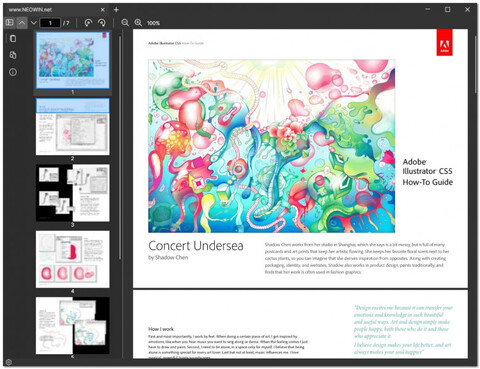Zoom out with the minus magnifier
Screen dimensions: 480x369
[x=125, y=23]
